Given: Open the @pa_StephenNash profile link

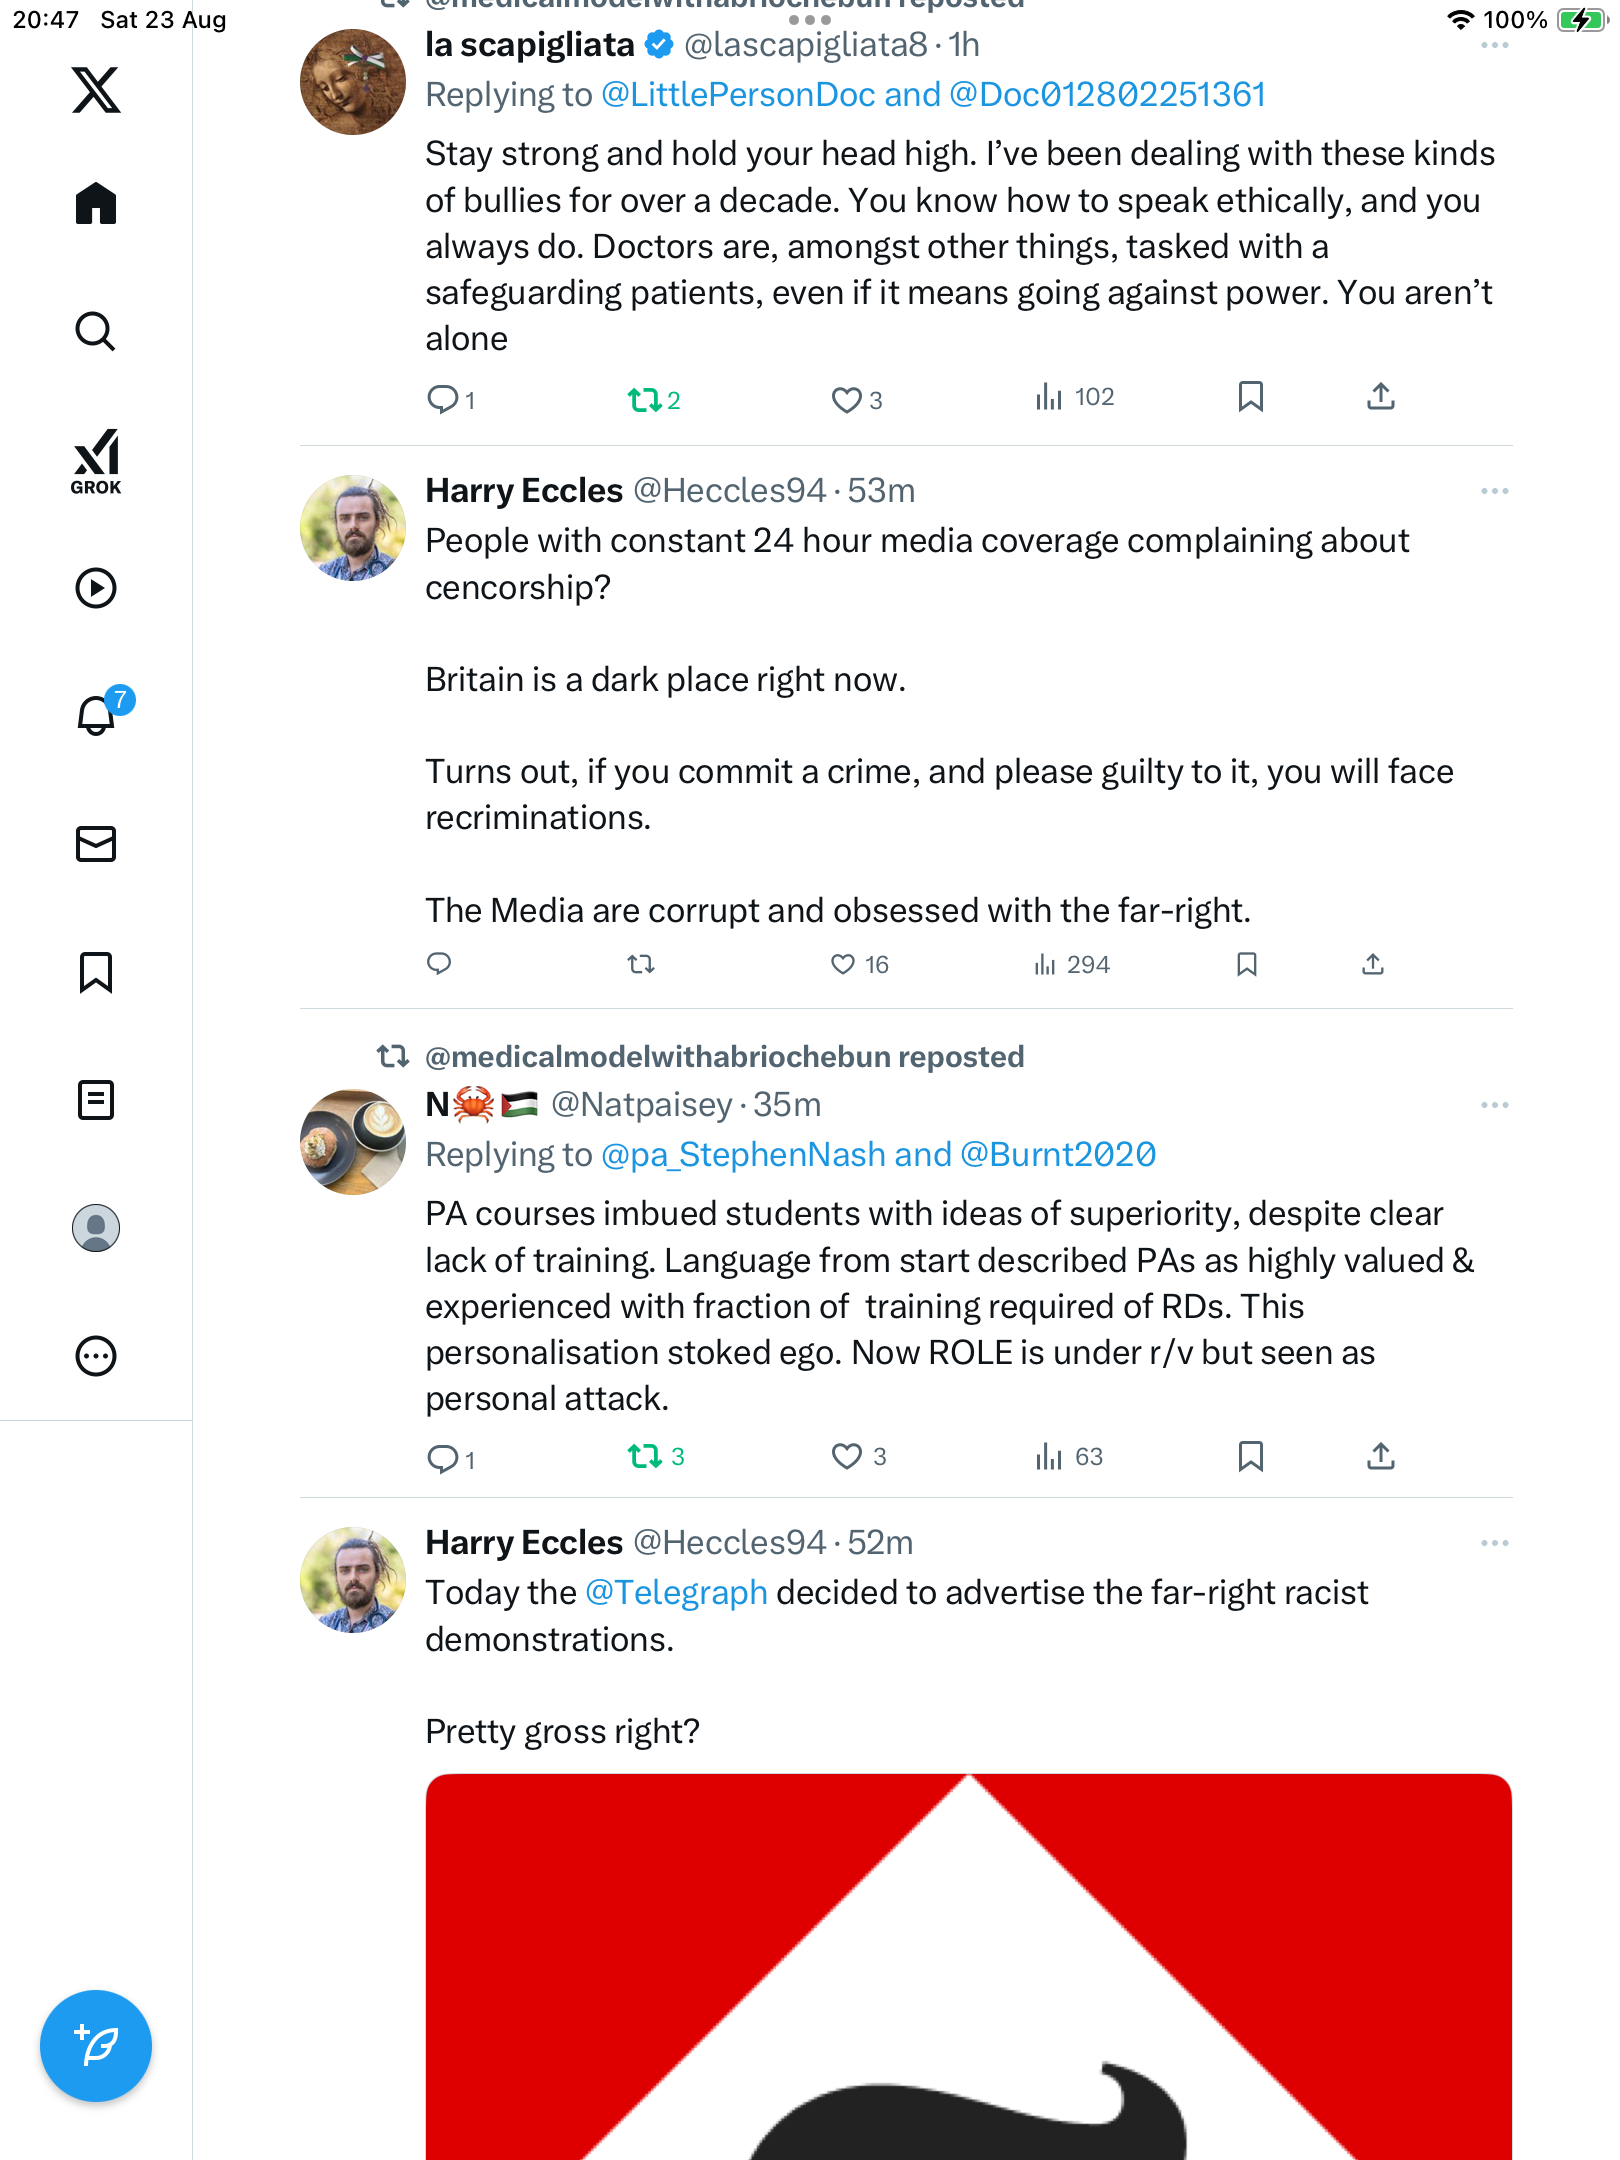Looking at the screenshot, I should click(743, 1155).
